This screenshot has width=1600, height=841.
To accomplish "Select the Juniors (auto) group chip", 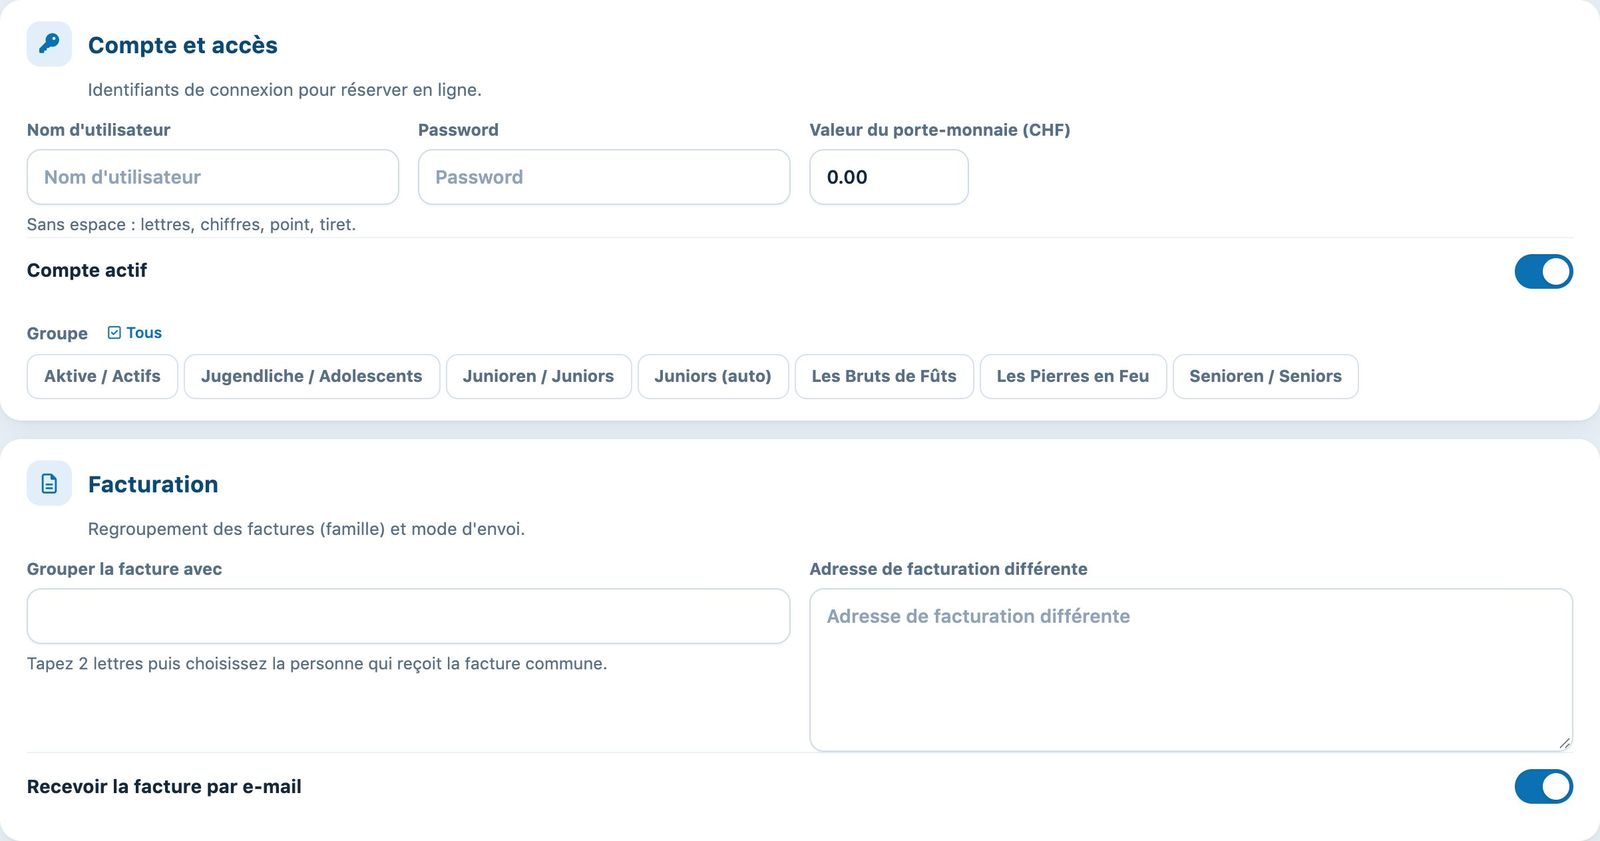I will [x=713, y=376].
